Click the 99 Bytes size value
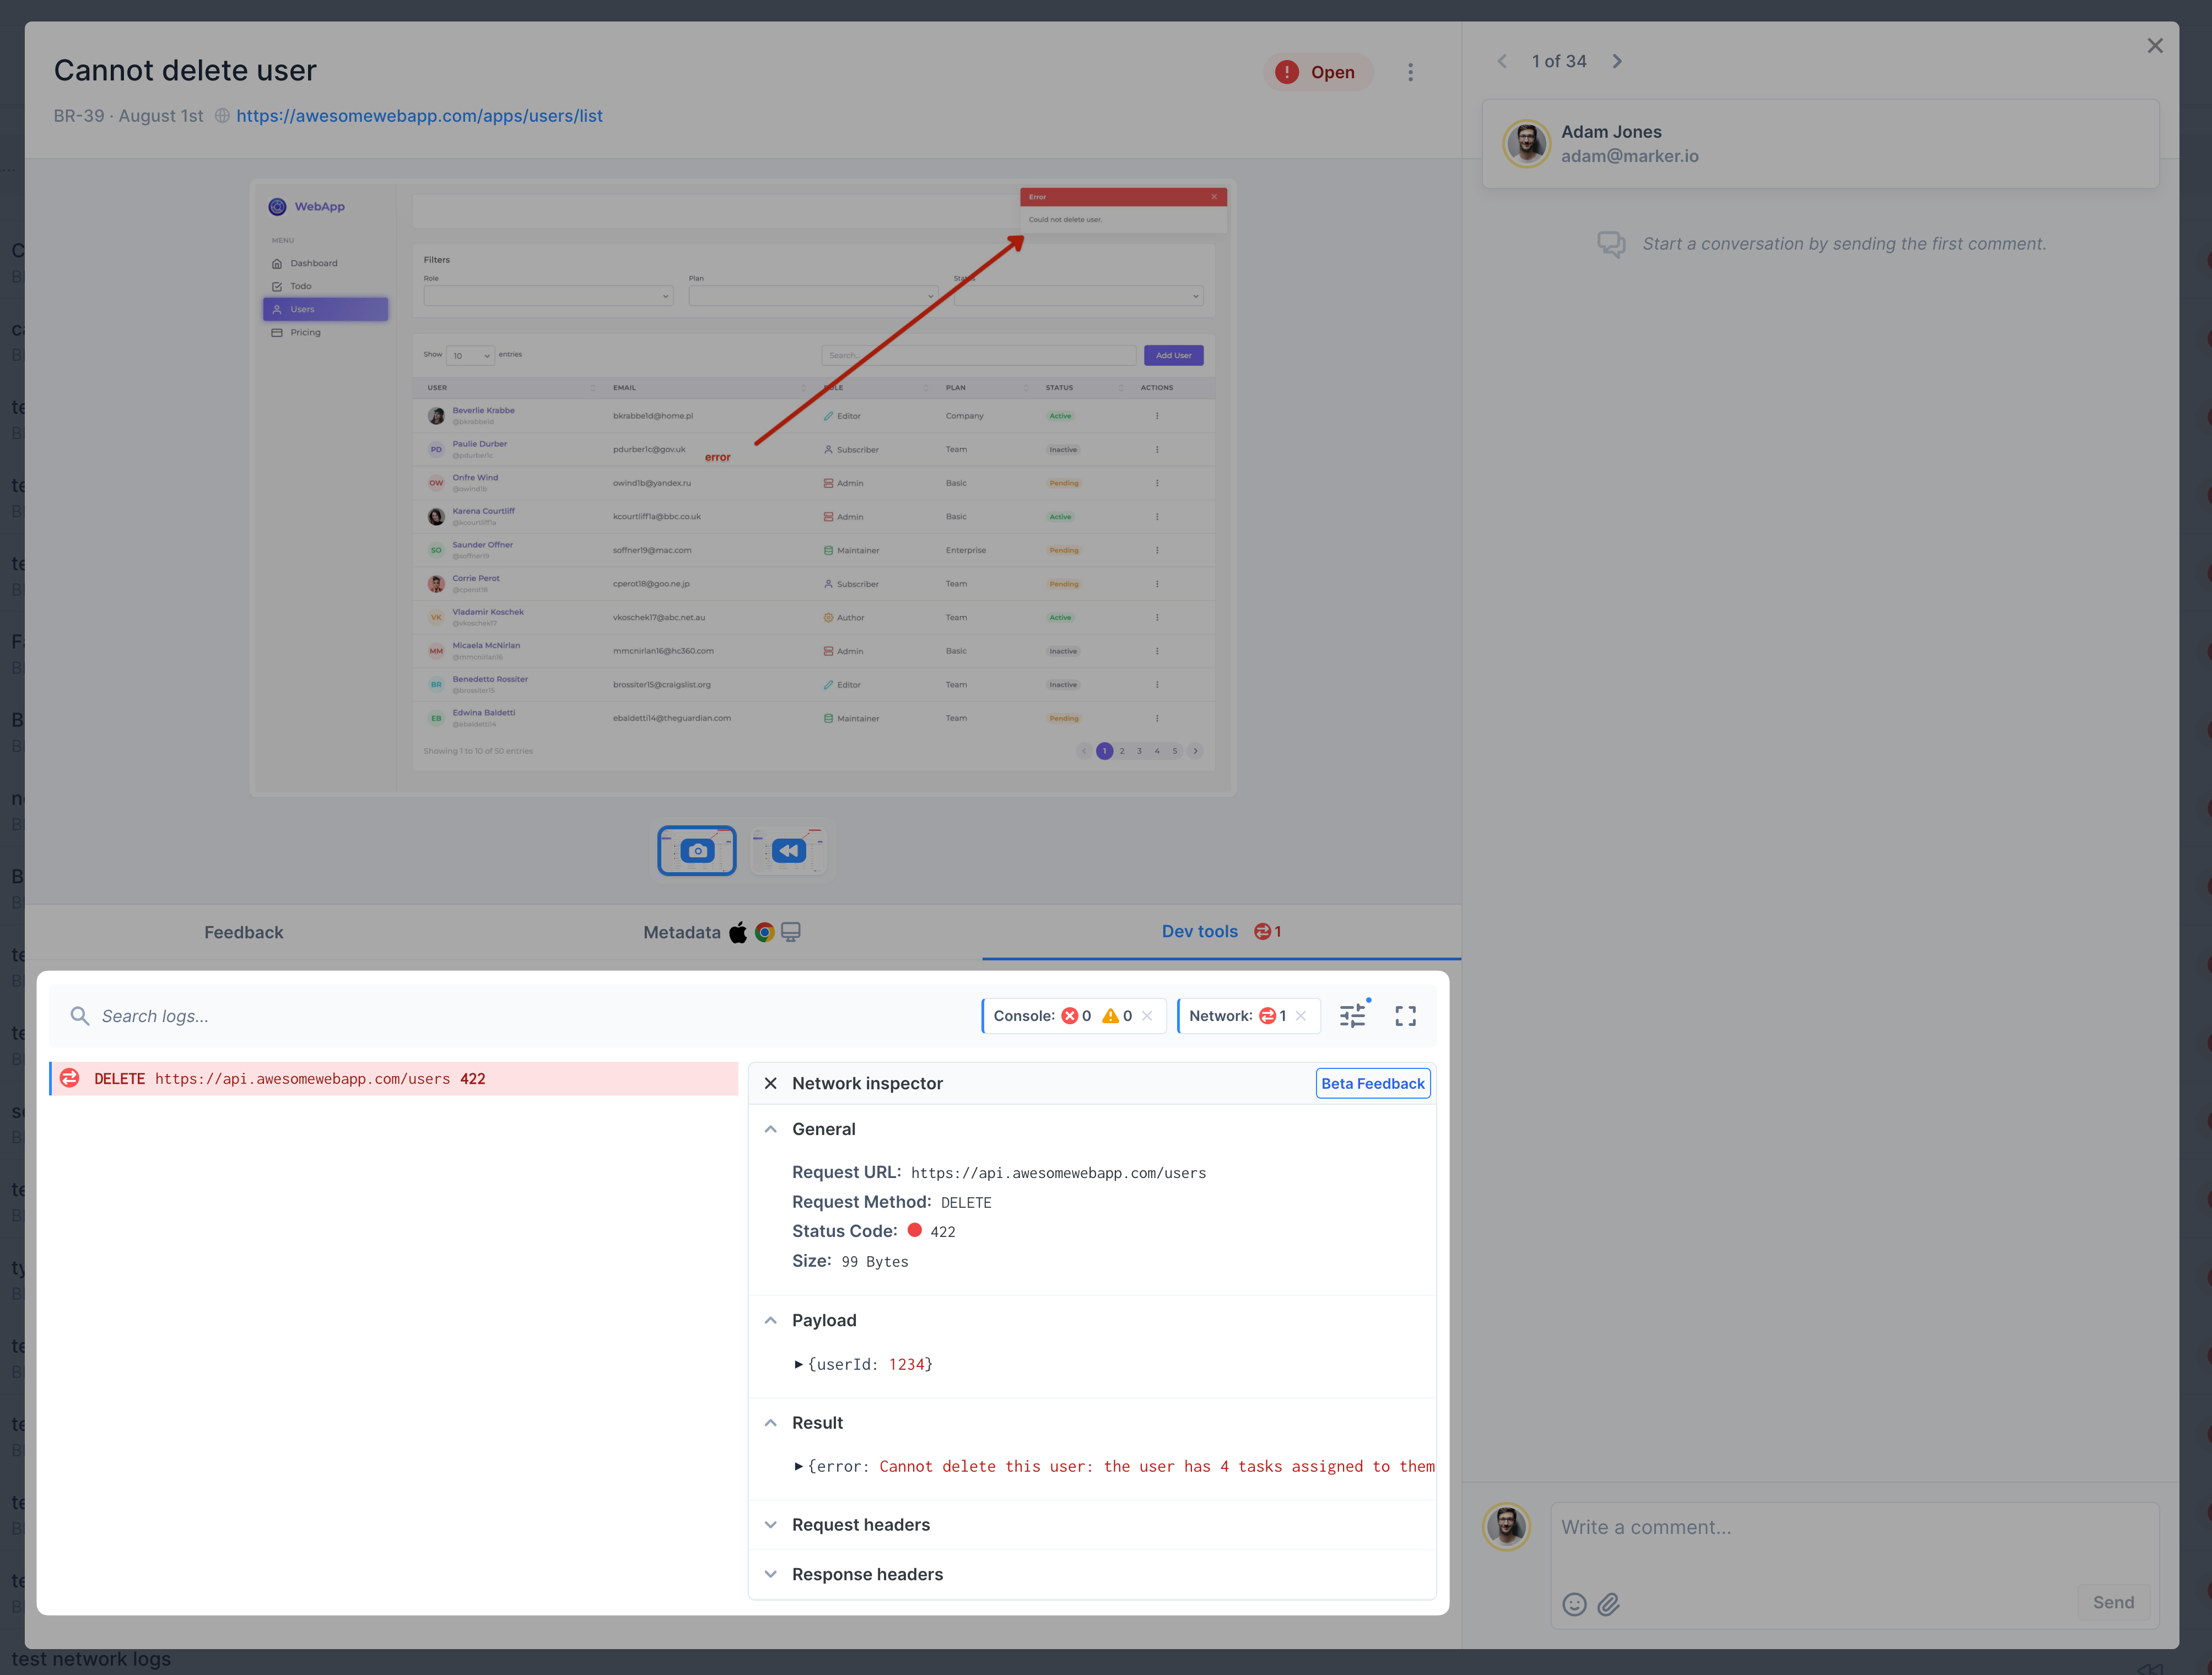This screenshot has width=2212, height=1675. coord(875,1263)
